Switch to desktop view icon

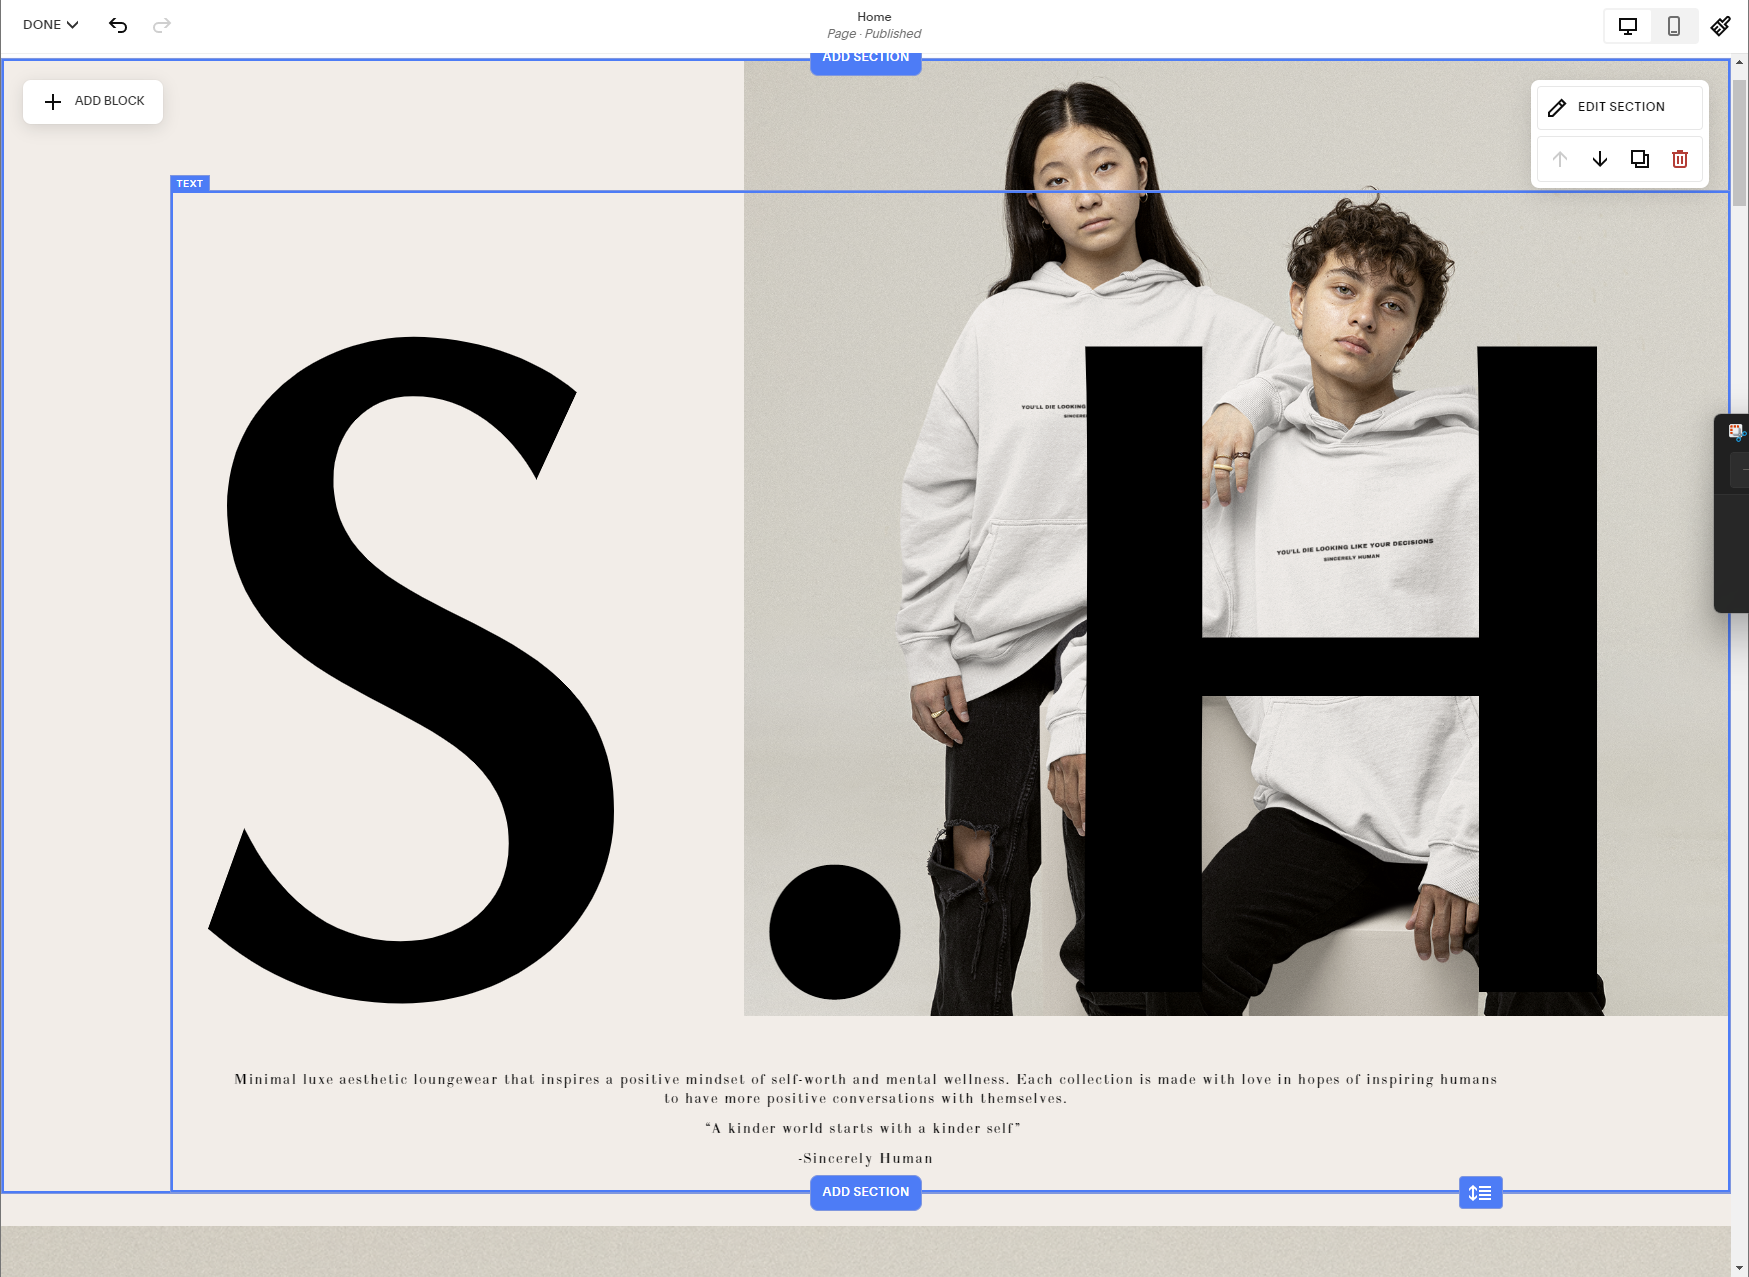click(1628, 26)
